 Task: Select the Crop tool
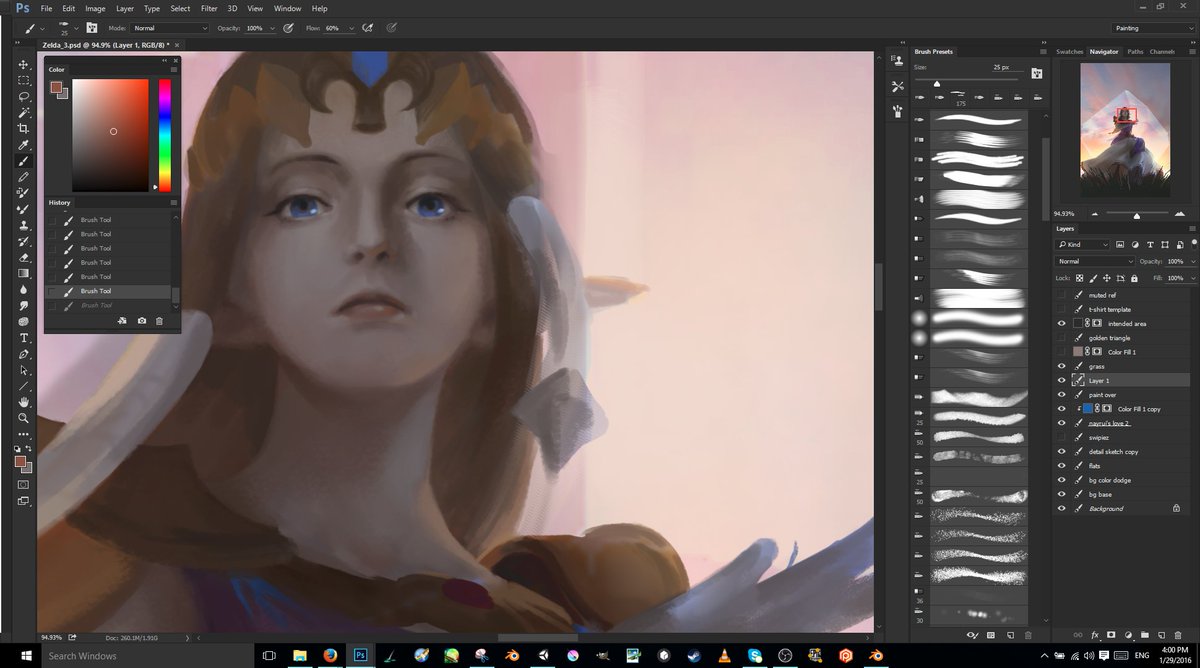coord(23,129)
